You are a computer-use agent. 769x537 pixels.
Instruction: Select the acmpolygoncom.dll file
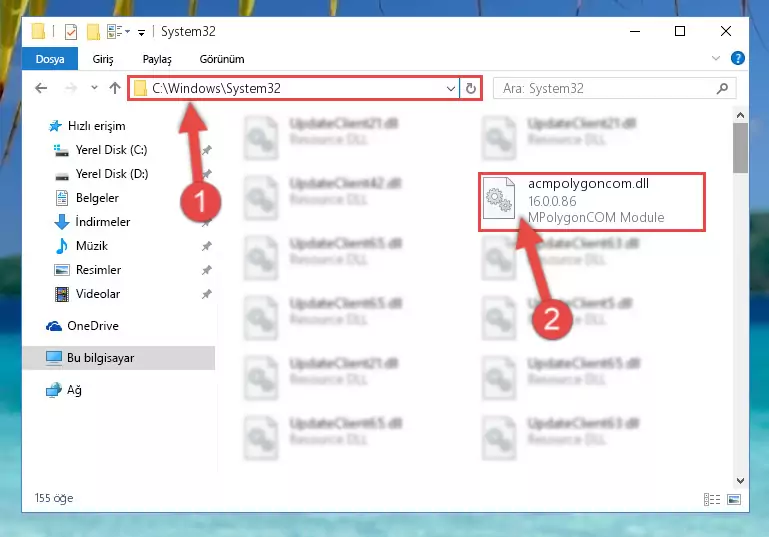(592, 202)
